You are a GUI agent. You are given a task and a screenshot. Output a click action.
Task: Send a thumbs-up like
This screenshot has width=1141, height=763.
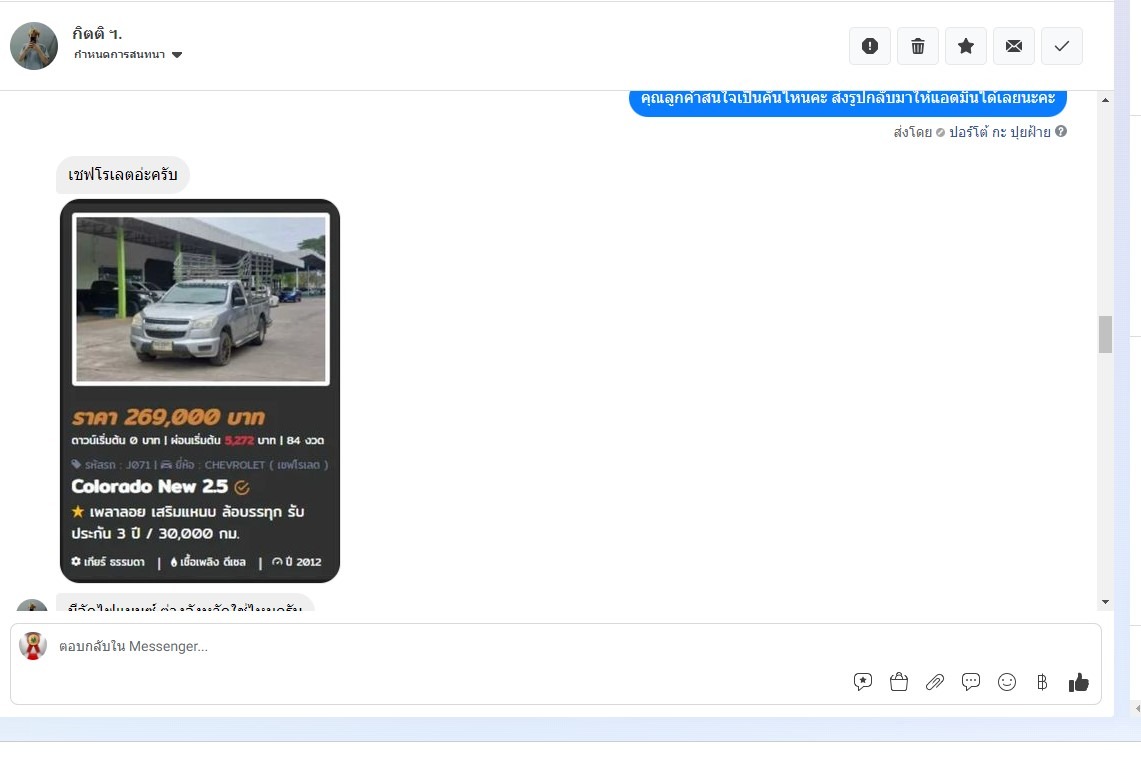1078,682
